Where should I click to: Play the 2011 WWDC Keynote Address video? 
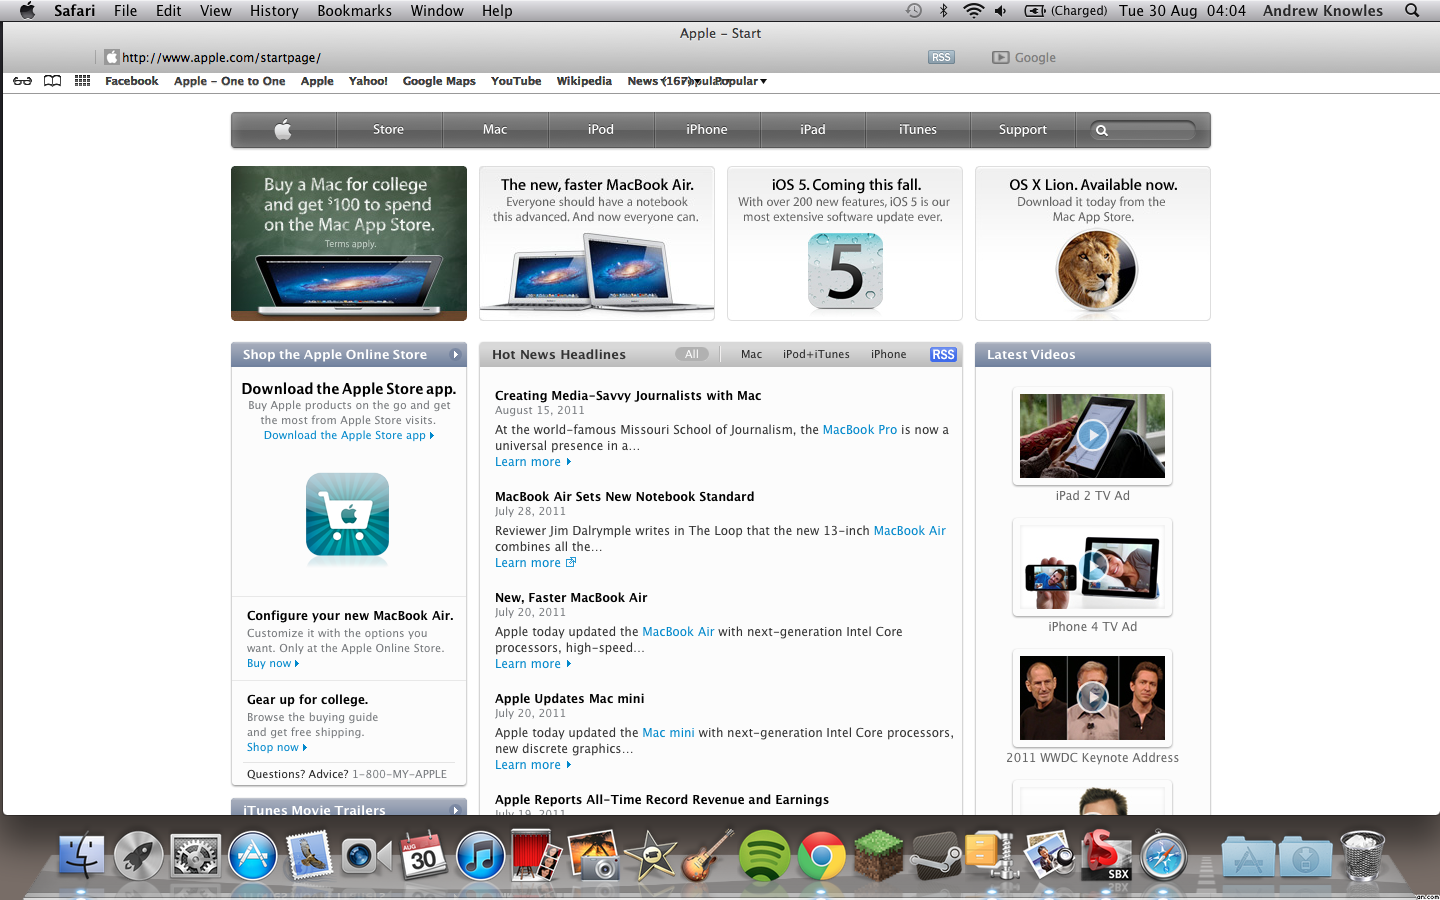1092,697
